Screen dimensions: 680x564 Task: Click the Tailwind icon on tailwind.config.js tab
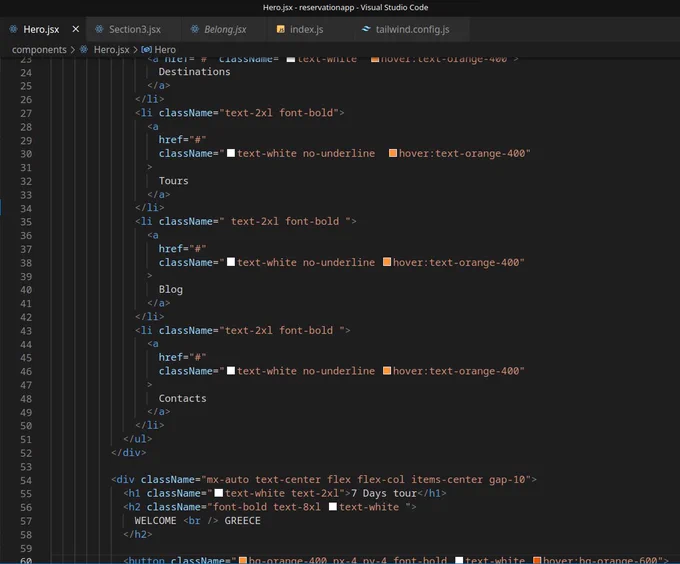pyautogui.click(x=366, y=29)
